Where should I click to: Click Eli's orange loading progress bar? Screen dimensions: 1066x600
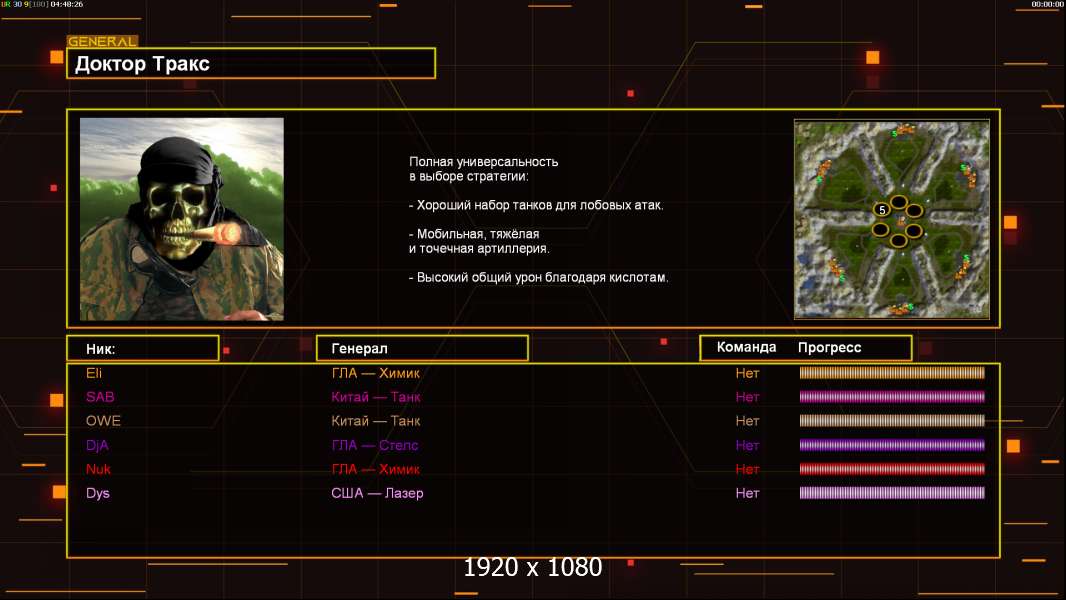coord(892,372)
